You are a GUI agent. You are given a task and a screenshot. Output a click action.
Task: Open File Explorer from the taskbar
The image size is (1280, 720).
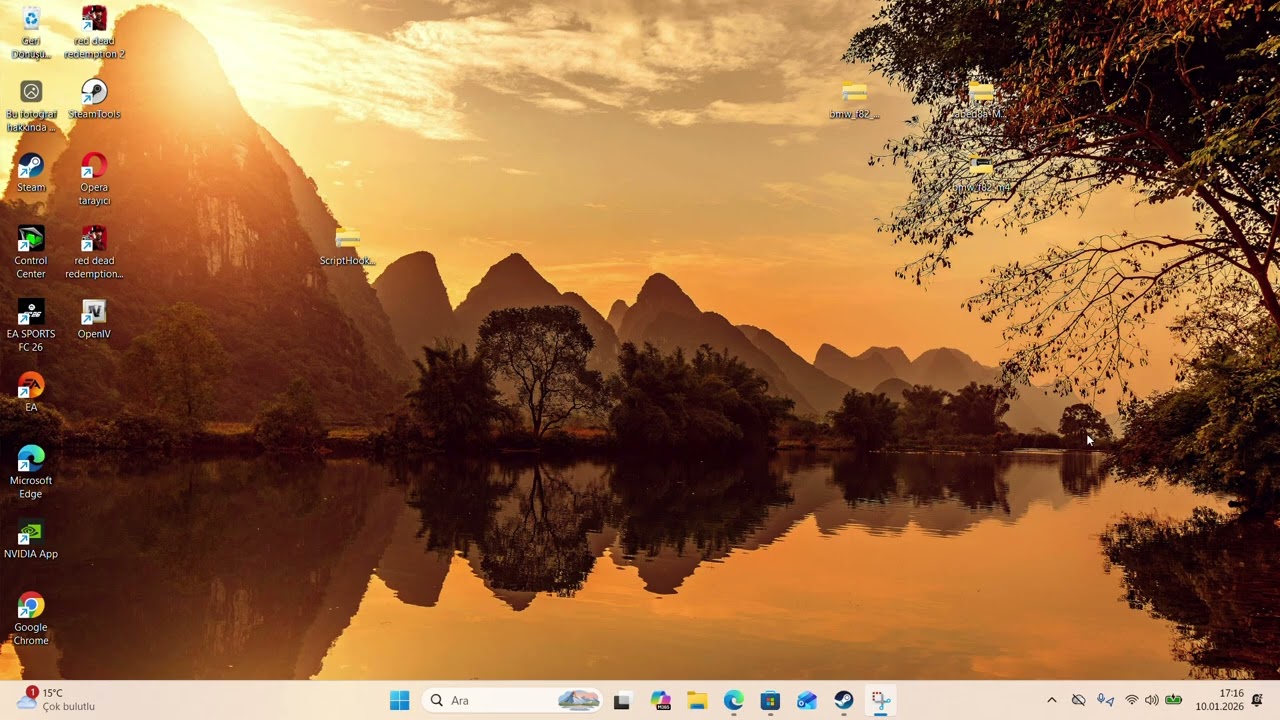(x=697, y=700)
